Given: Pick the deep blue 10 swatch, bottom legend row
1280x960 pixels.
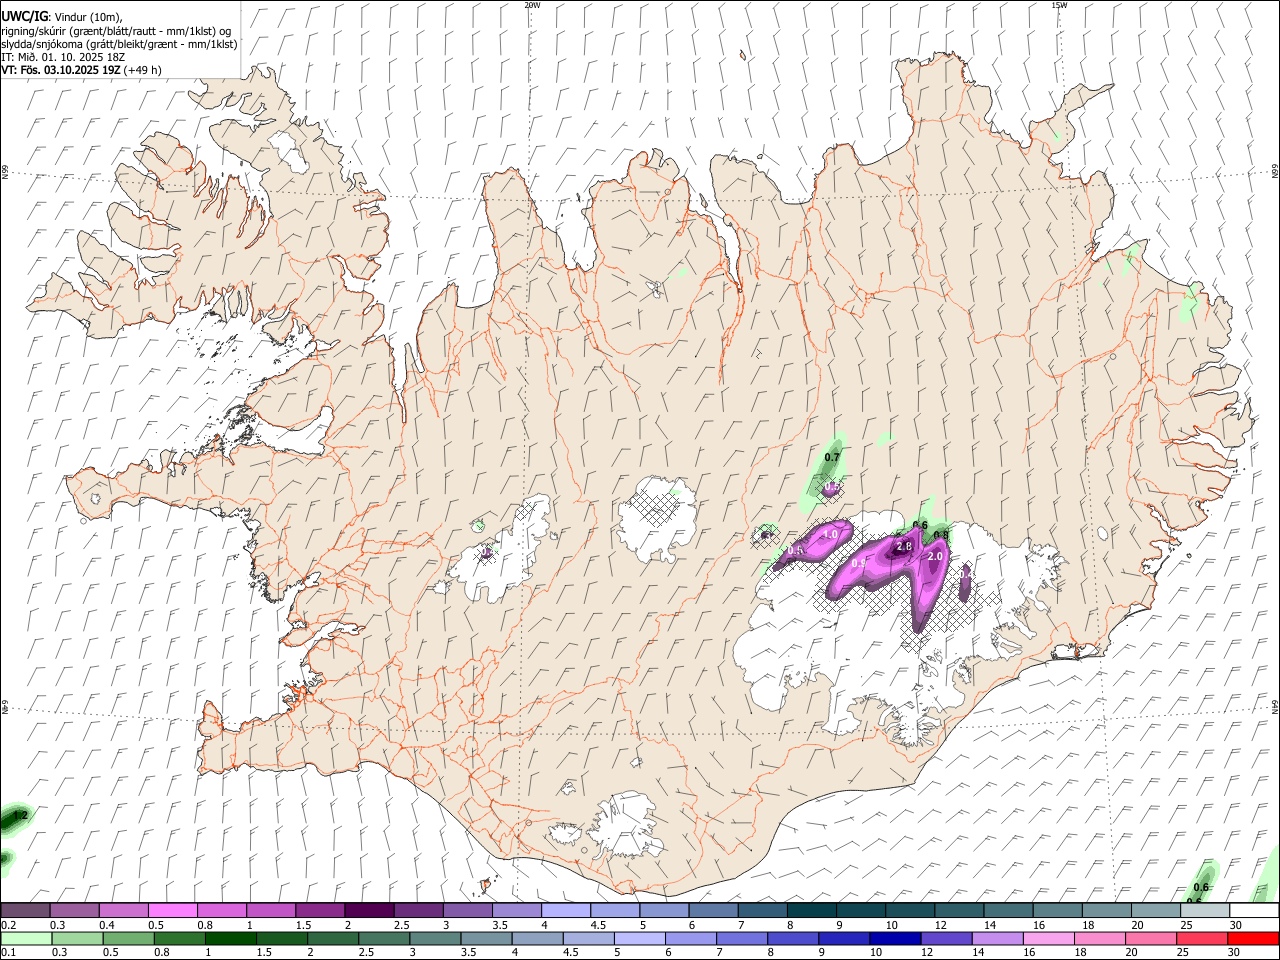Looking at the screenshot, I should coord(894,938).
